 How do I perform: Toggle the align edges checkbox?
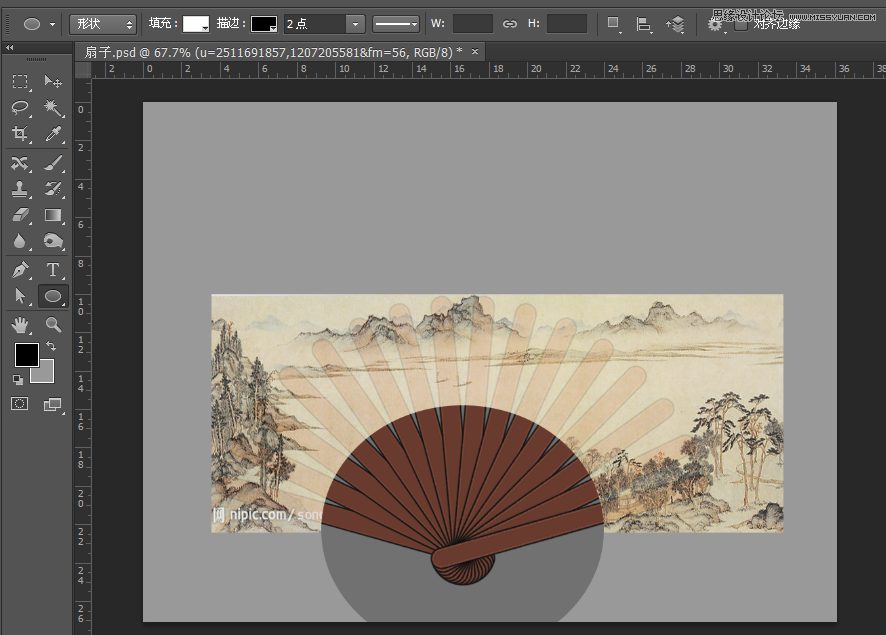(741, 24)
